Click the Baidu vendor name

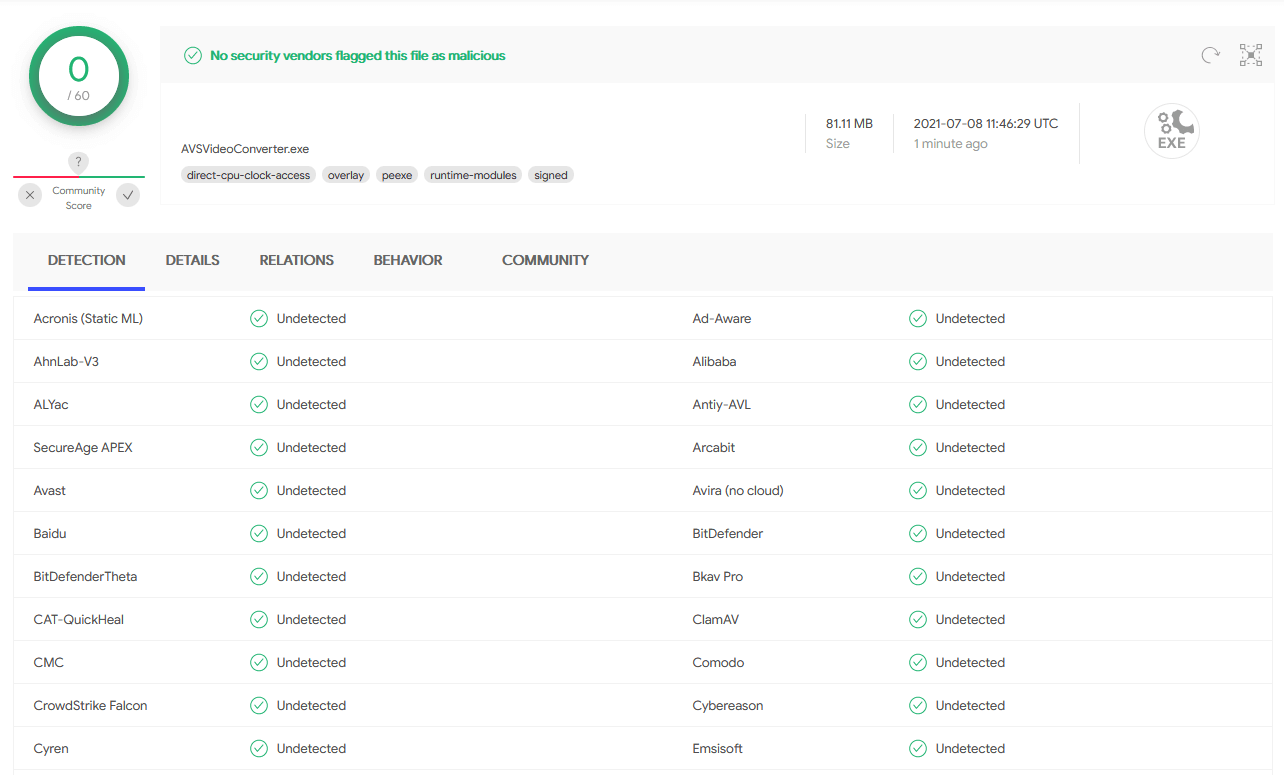[x=50, y=534]
